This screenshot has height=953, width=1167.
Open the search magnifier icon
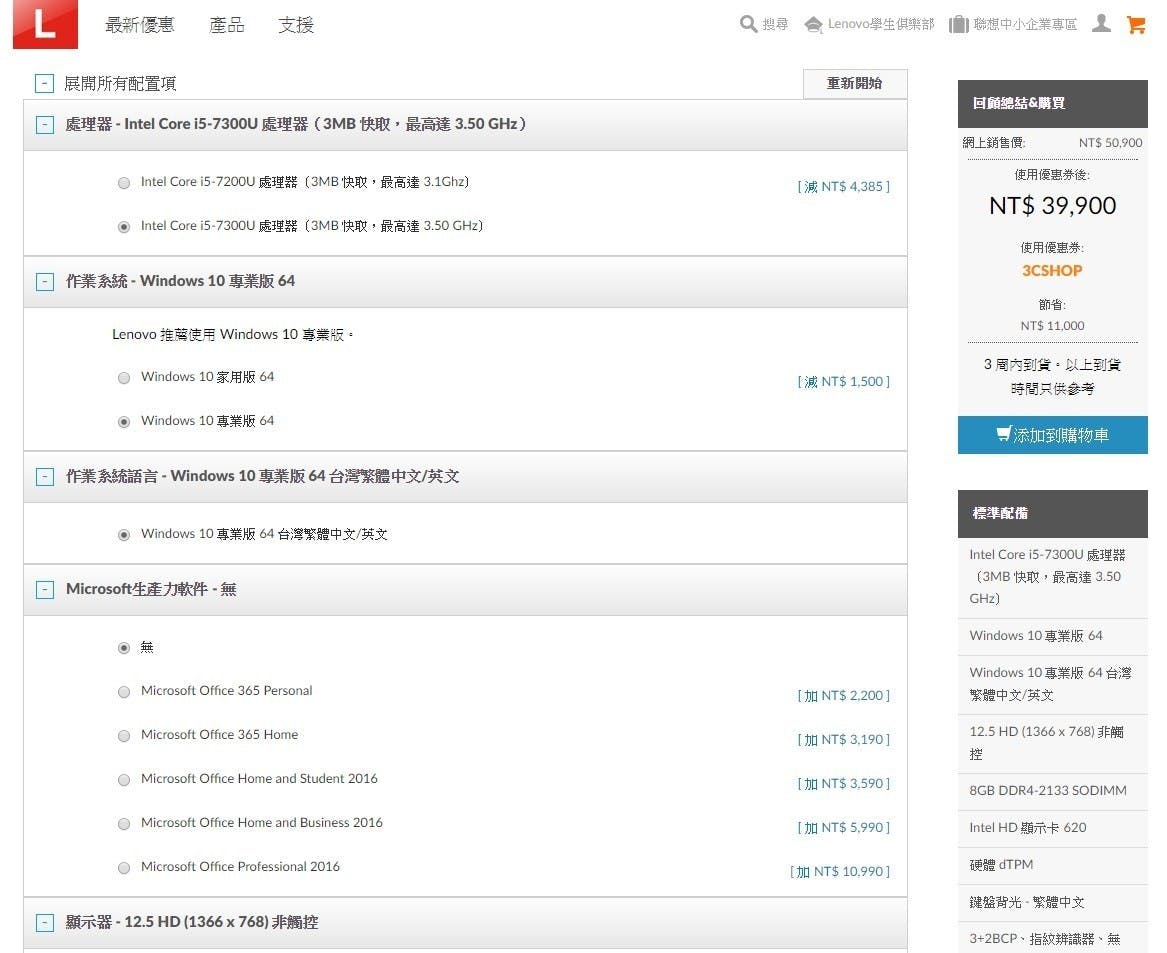click(x=748, y=24)
